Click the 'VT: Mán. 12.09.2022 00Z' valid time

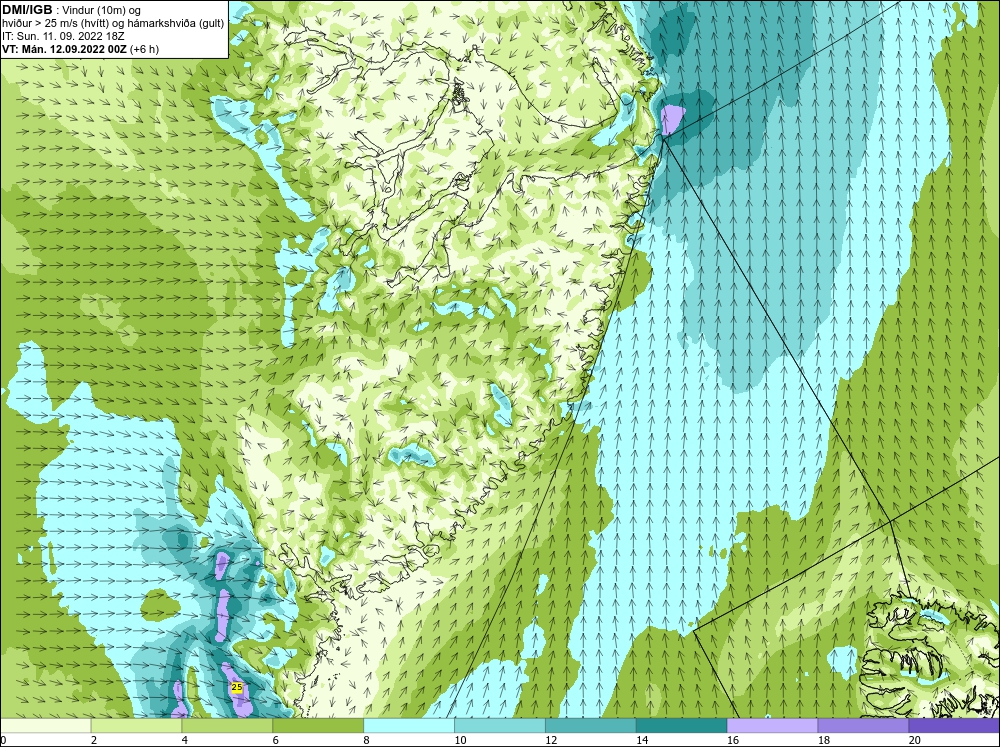(64, 49)
